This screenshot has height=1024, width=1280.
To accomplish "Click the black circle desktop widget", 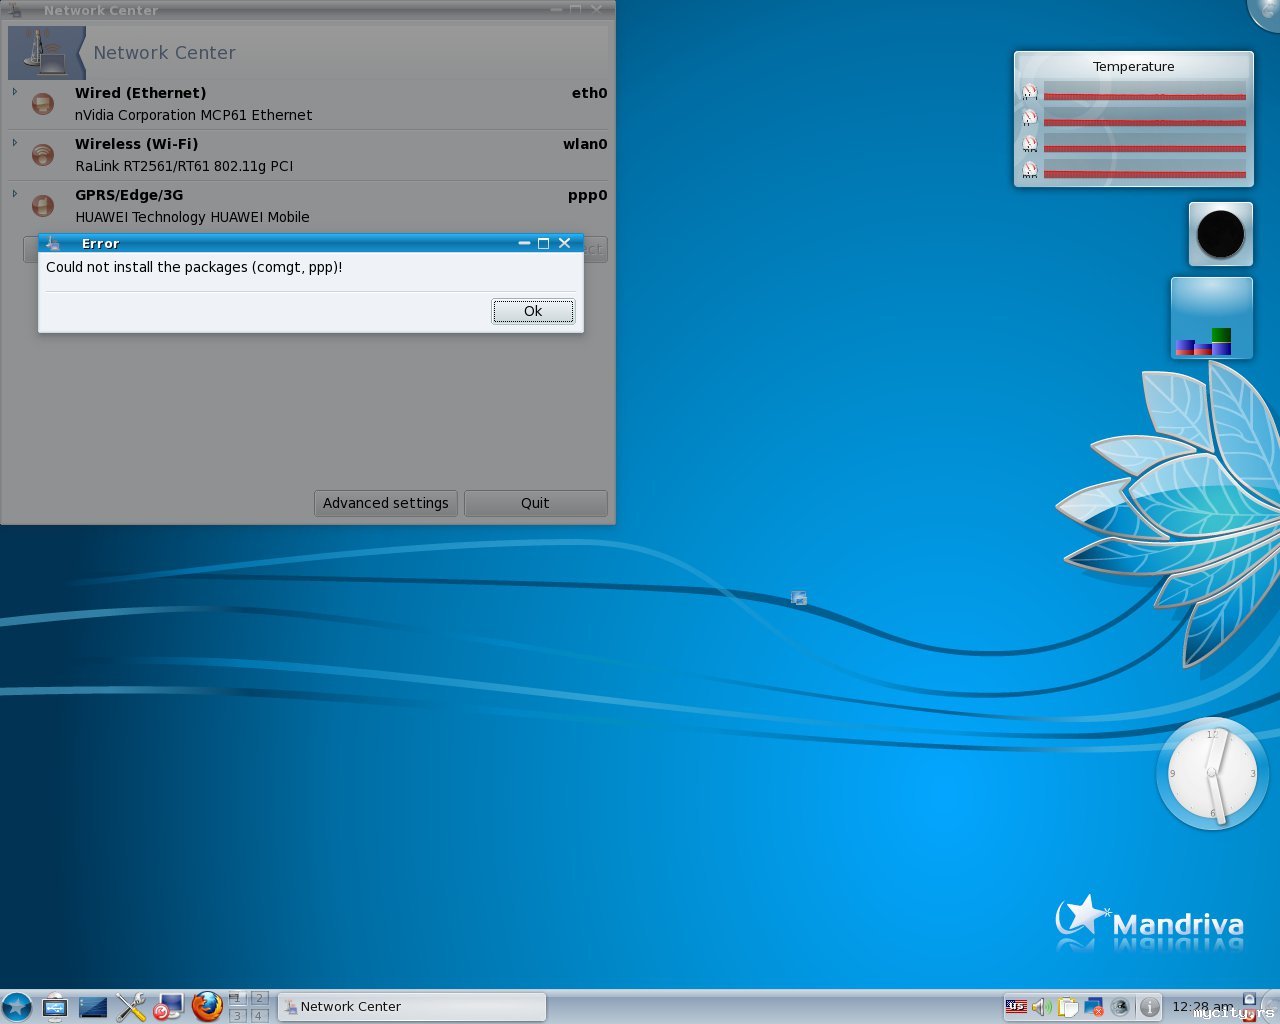I will pyautogui.click(x=1221, y=234).
